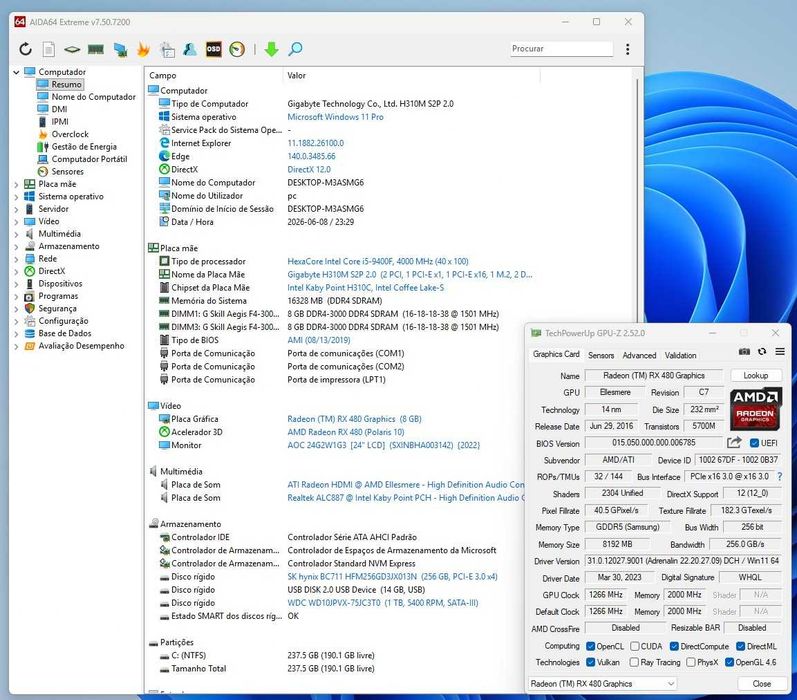Open the three-dot menu in AIDA64
This screenshot has height=700, width=797.
pos(628,49)
